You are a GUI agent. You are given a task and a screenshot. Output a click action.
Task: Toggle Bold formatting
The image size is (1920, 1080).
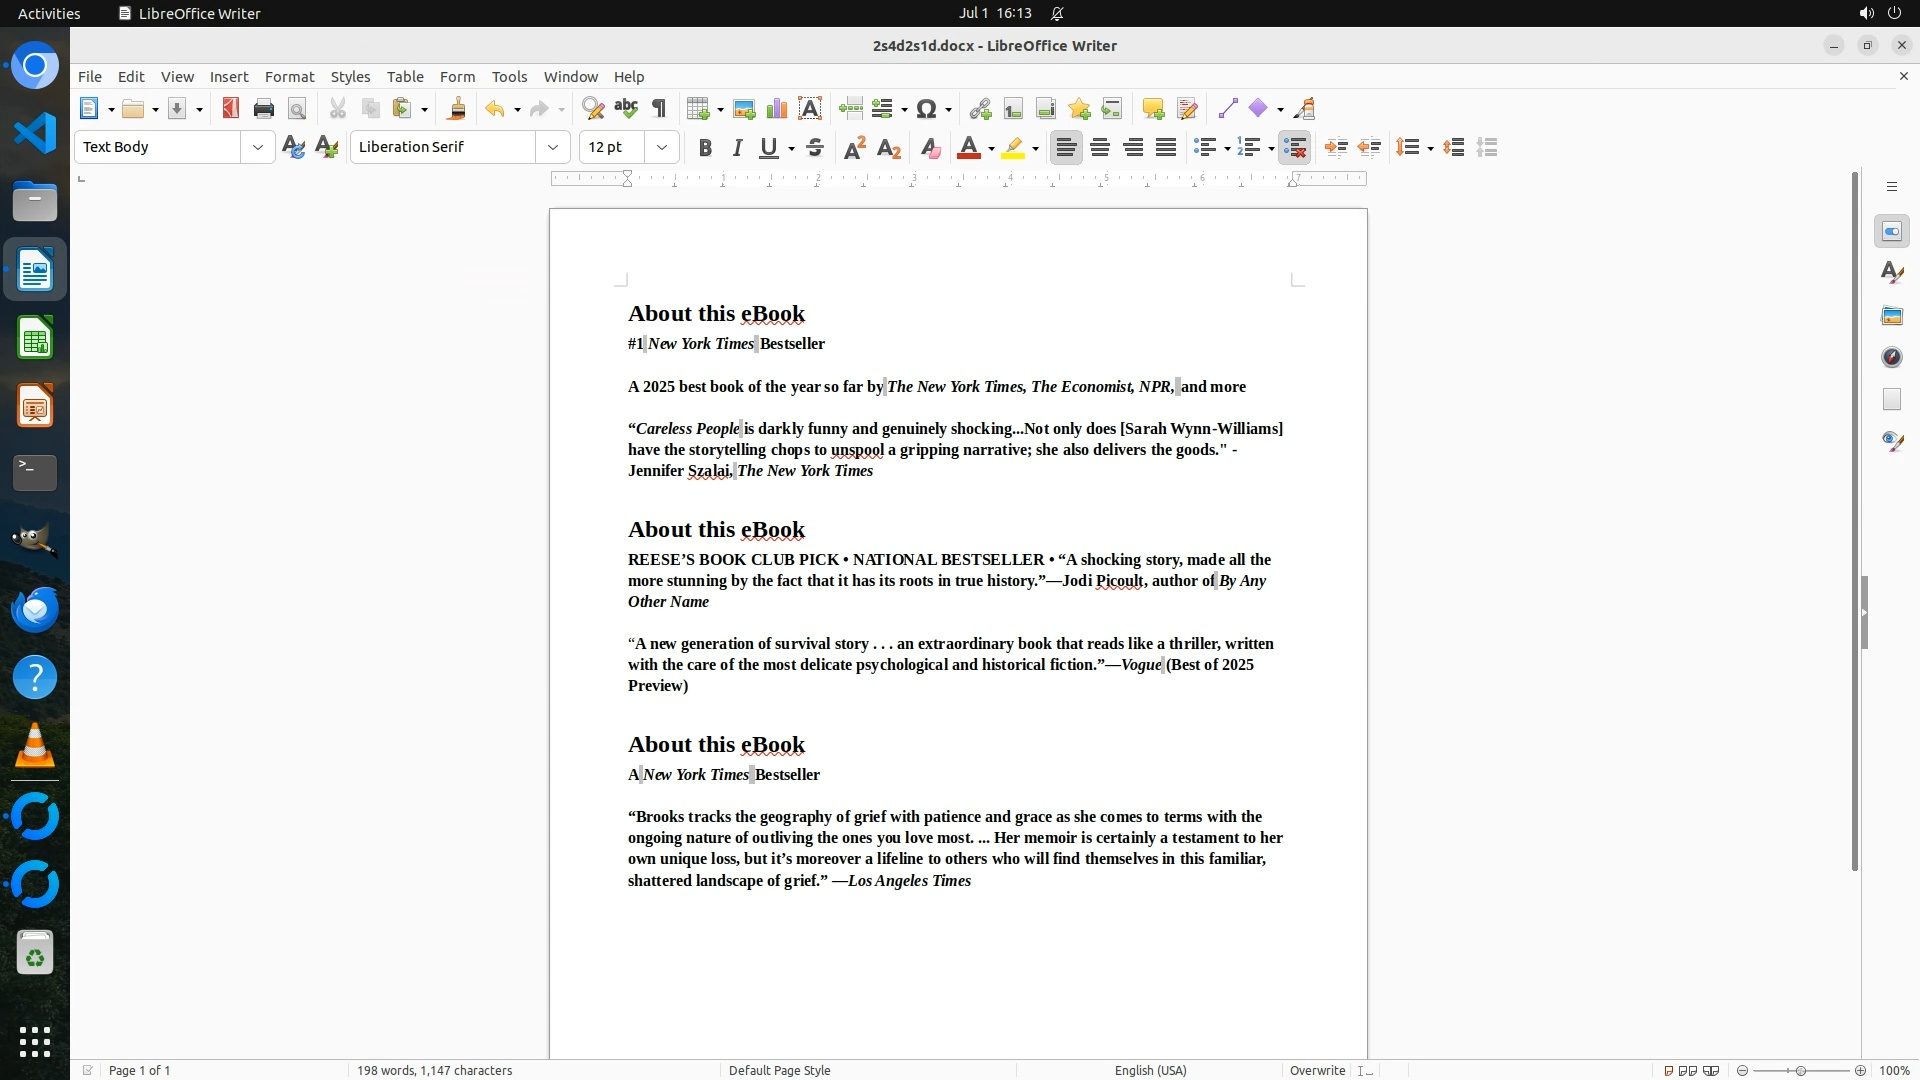(705, 148)
